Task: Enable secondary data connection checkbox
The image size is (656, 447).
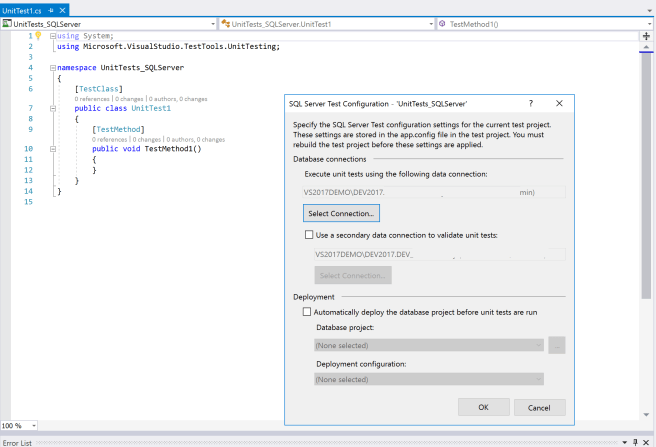Action: point(308,235)
